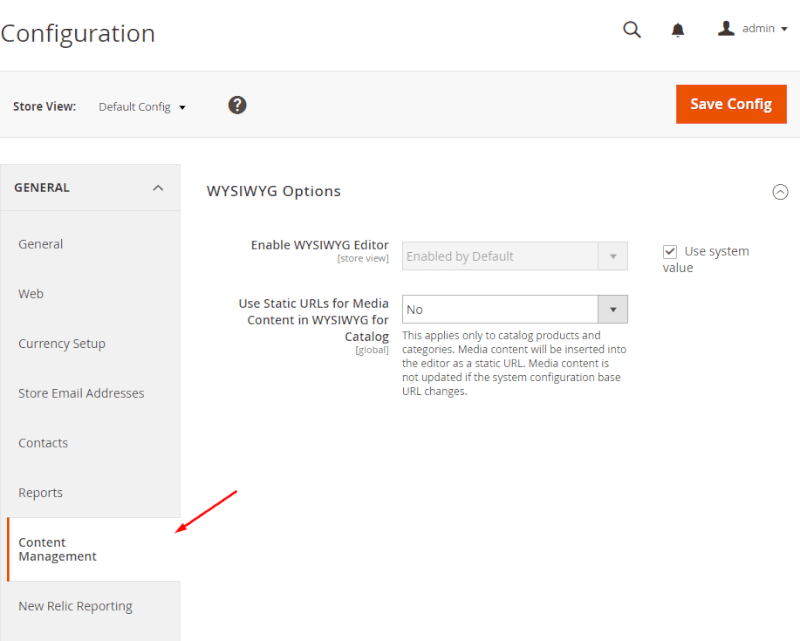The height and width of the screenshot is (641, 800).
Task: Click the Store View label
Action: pyautogui.click(x=44, y=106)
